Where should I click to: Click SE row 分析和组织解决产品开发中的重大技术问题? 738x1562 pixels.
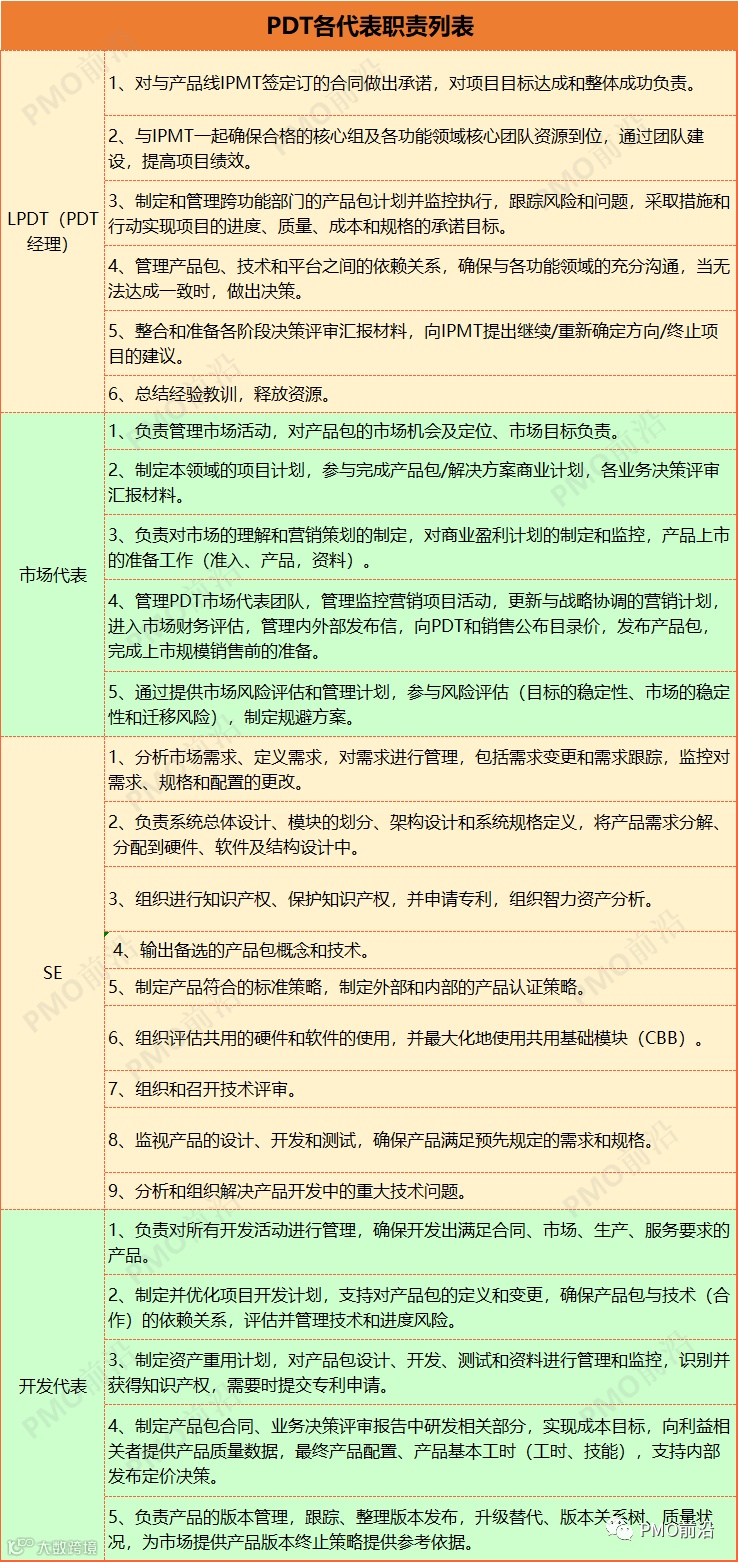coord(420,1190)
